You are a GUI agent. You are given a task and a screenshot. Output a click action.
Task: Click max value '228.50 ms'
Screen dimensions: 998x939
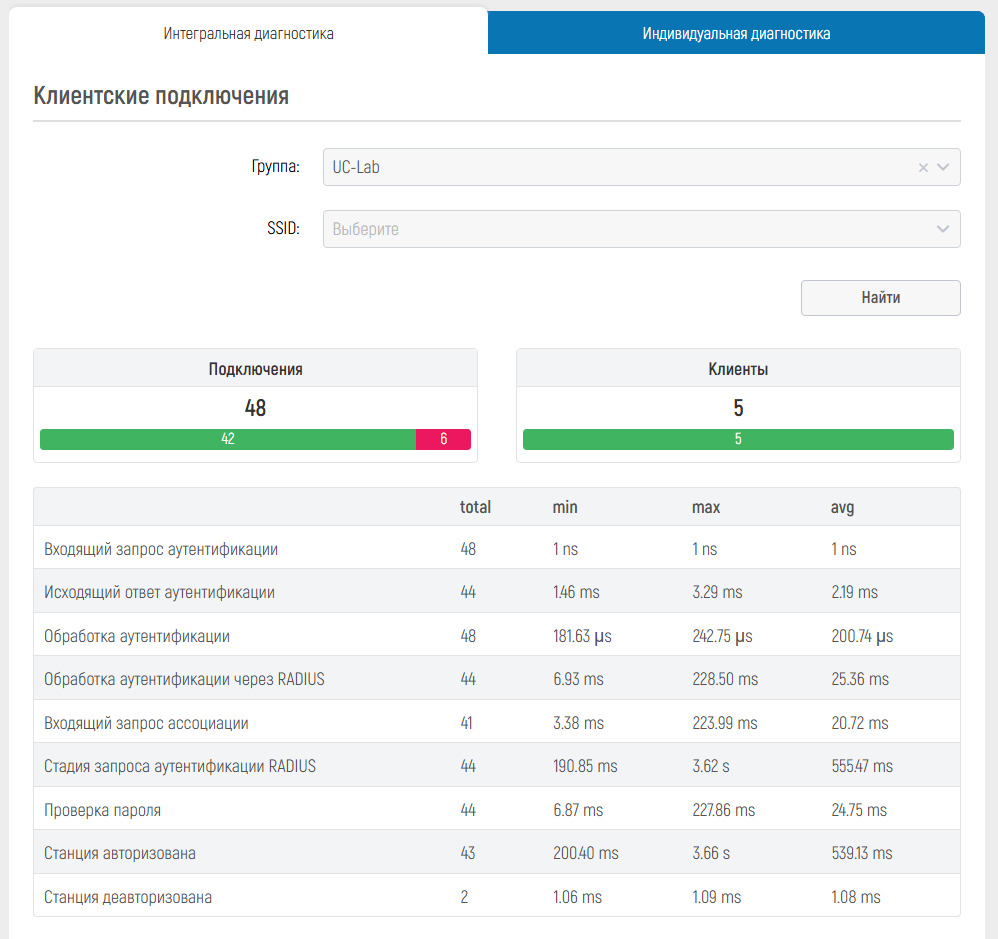pyautogui.click(x=725, y=679)
